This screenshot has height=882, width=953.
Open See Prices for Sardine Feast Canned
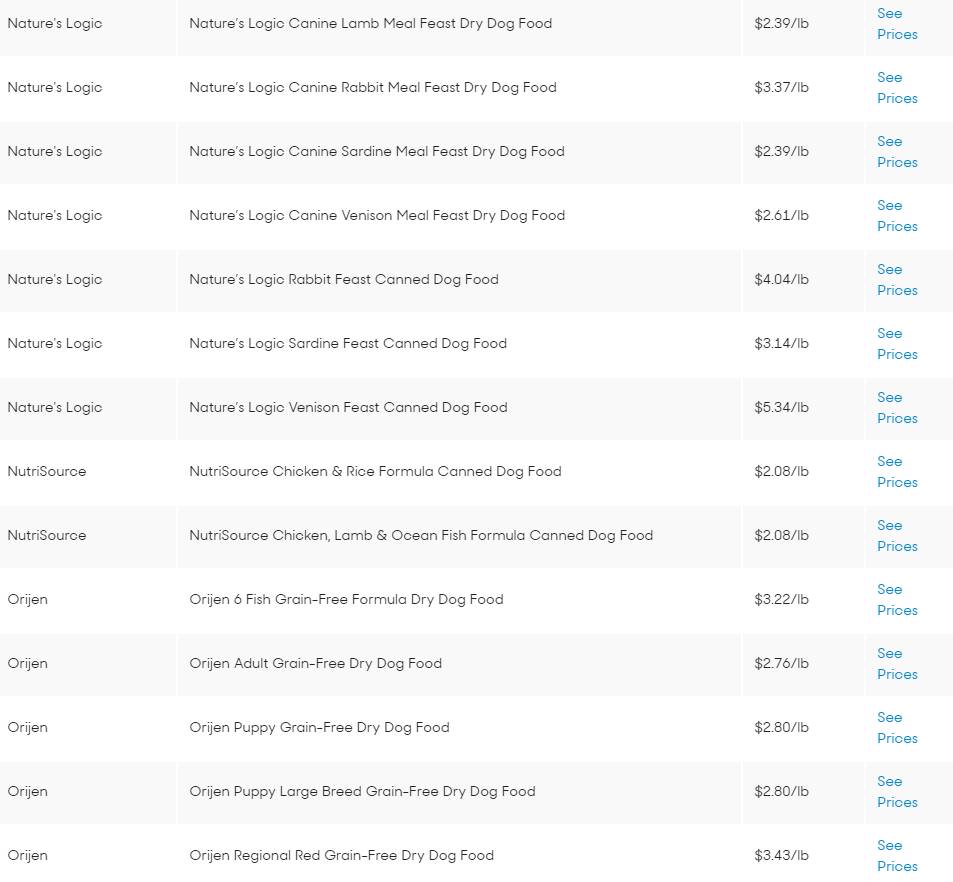(x=897, y=343)
